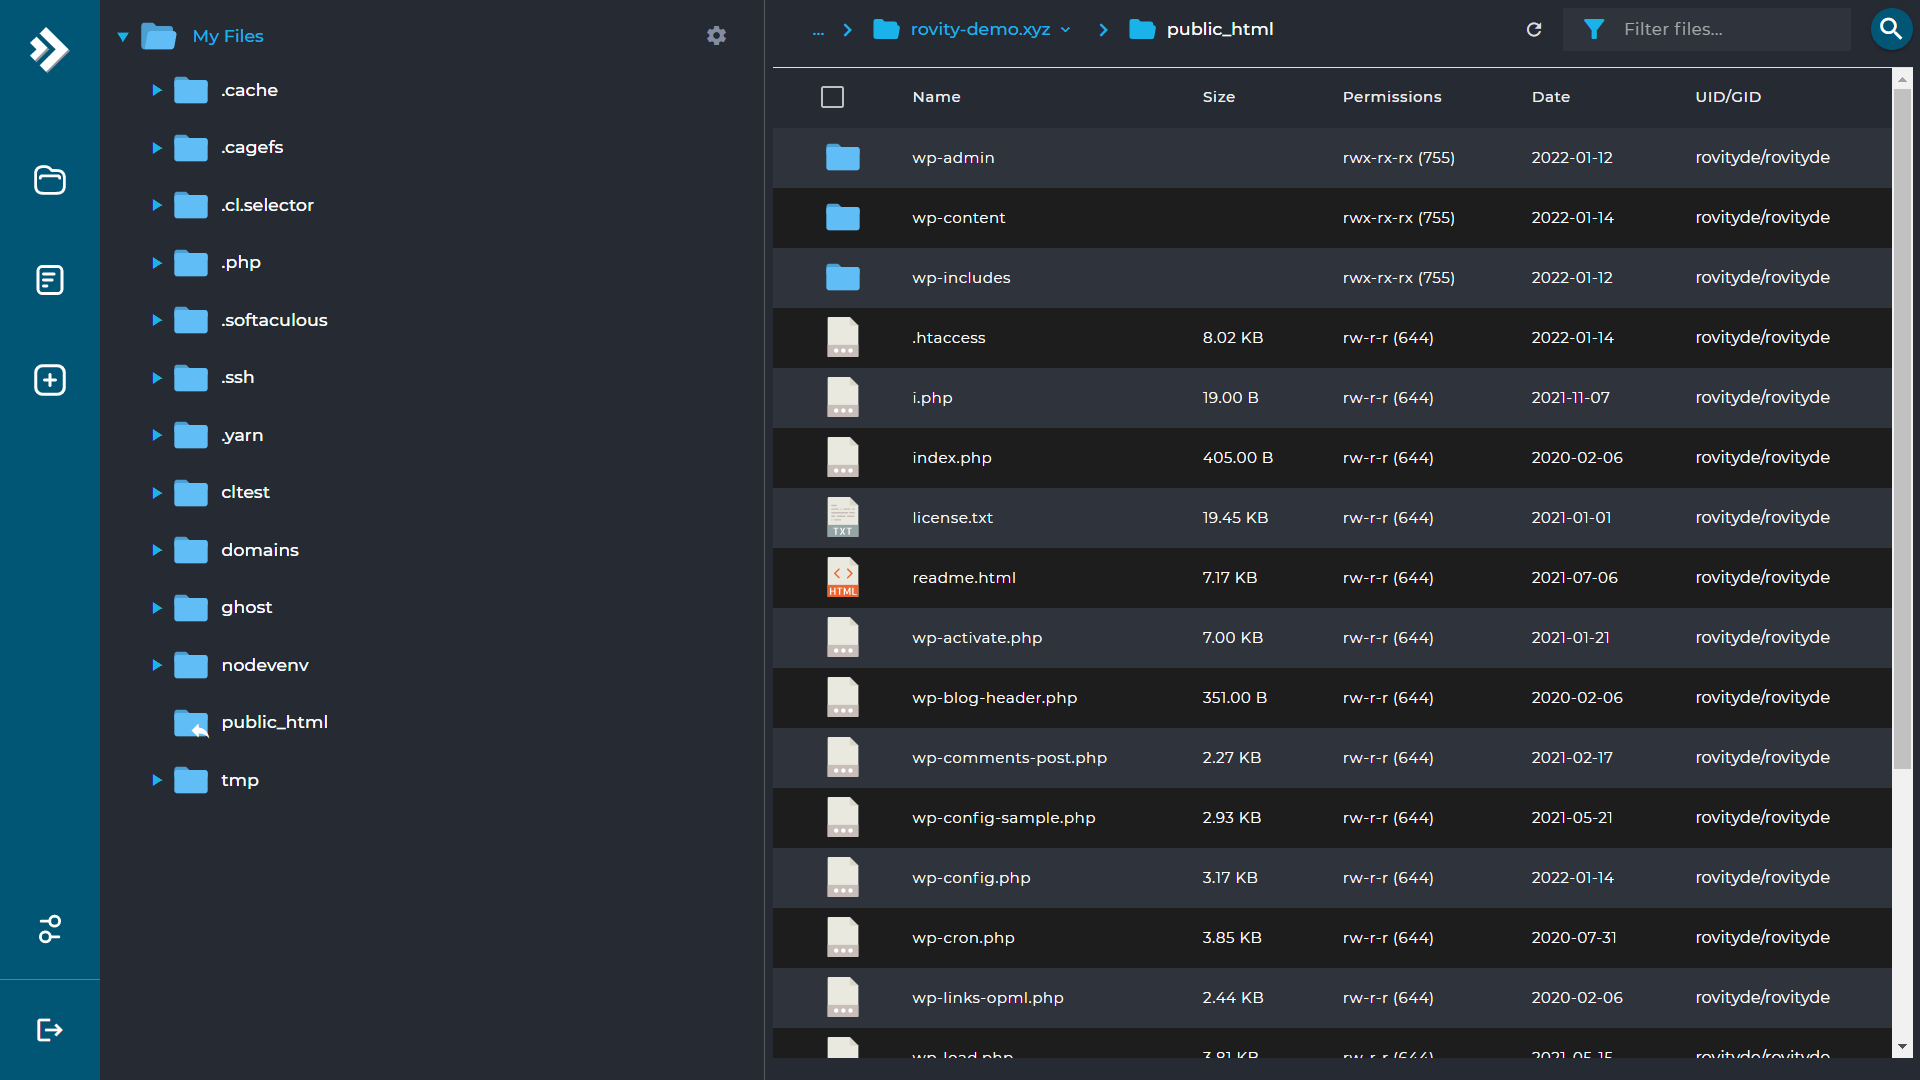The height and width of the screenshot is (1080, 1920).
Task: Click the My Files root folder icon
Action: 159,37
